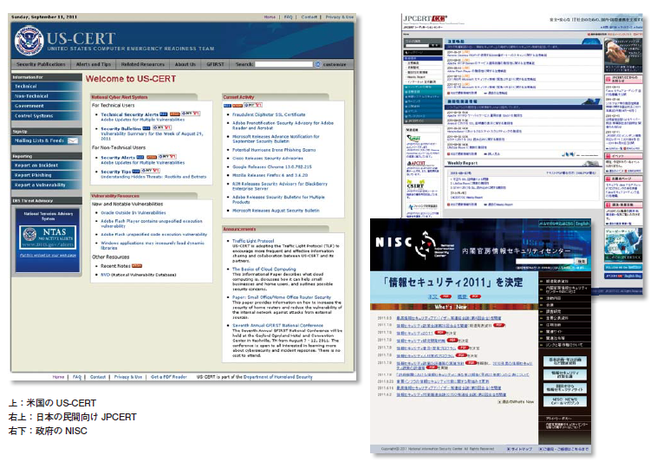Click the US-CERT eagle seal logo

28,42
